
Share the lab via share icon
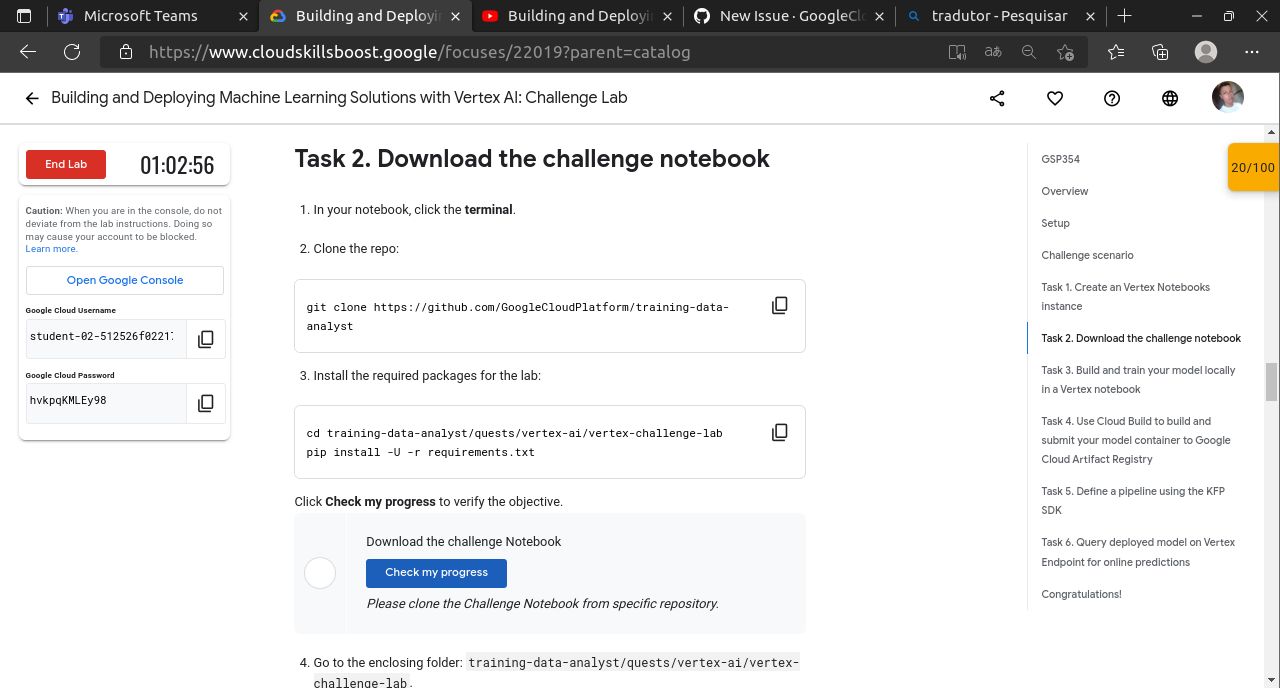[x=996, y=98]
